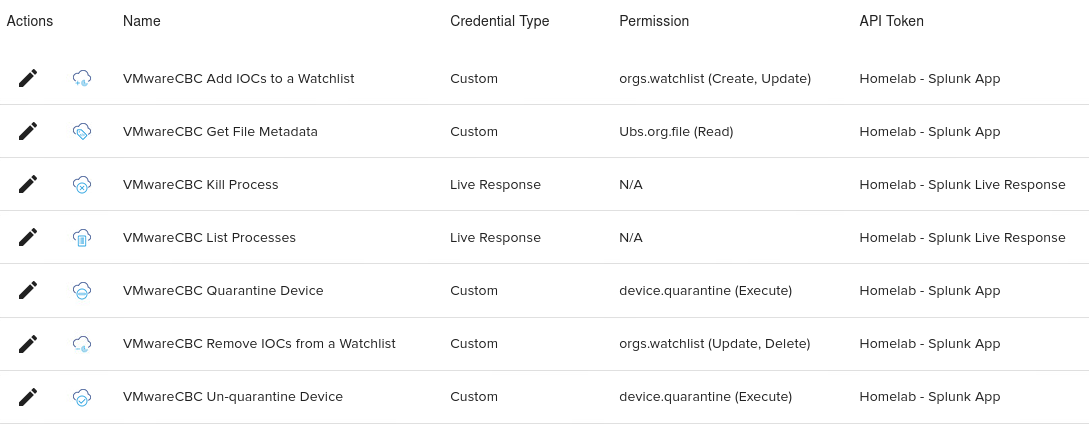Click the Credential Type column header

[499, 21]
